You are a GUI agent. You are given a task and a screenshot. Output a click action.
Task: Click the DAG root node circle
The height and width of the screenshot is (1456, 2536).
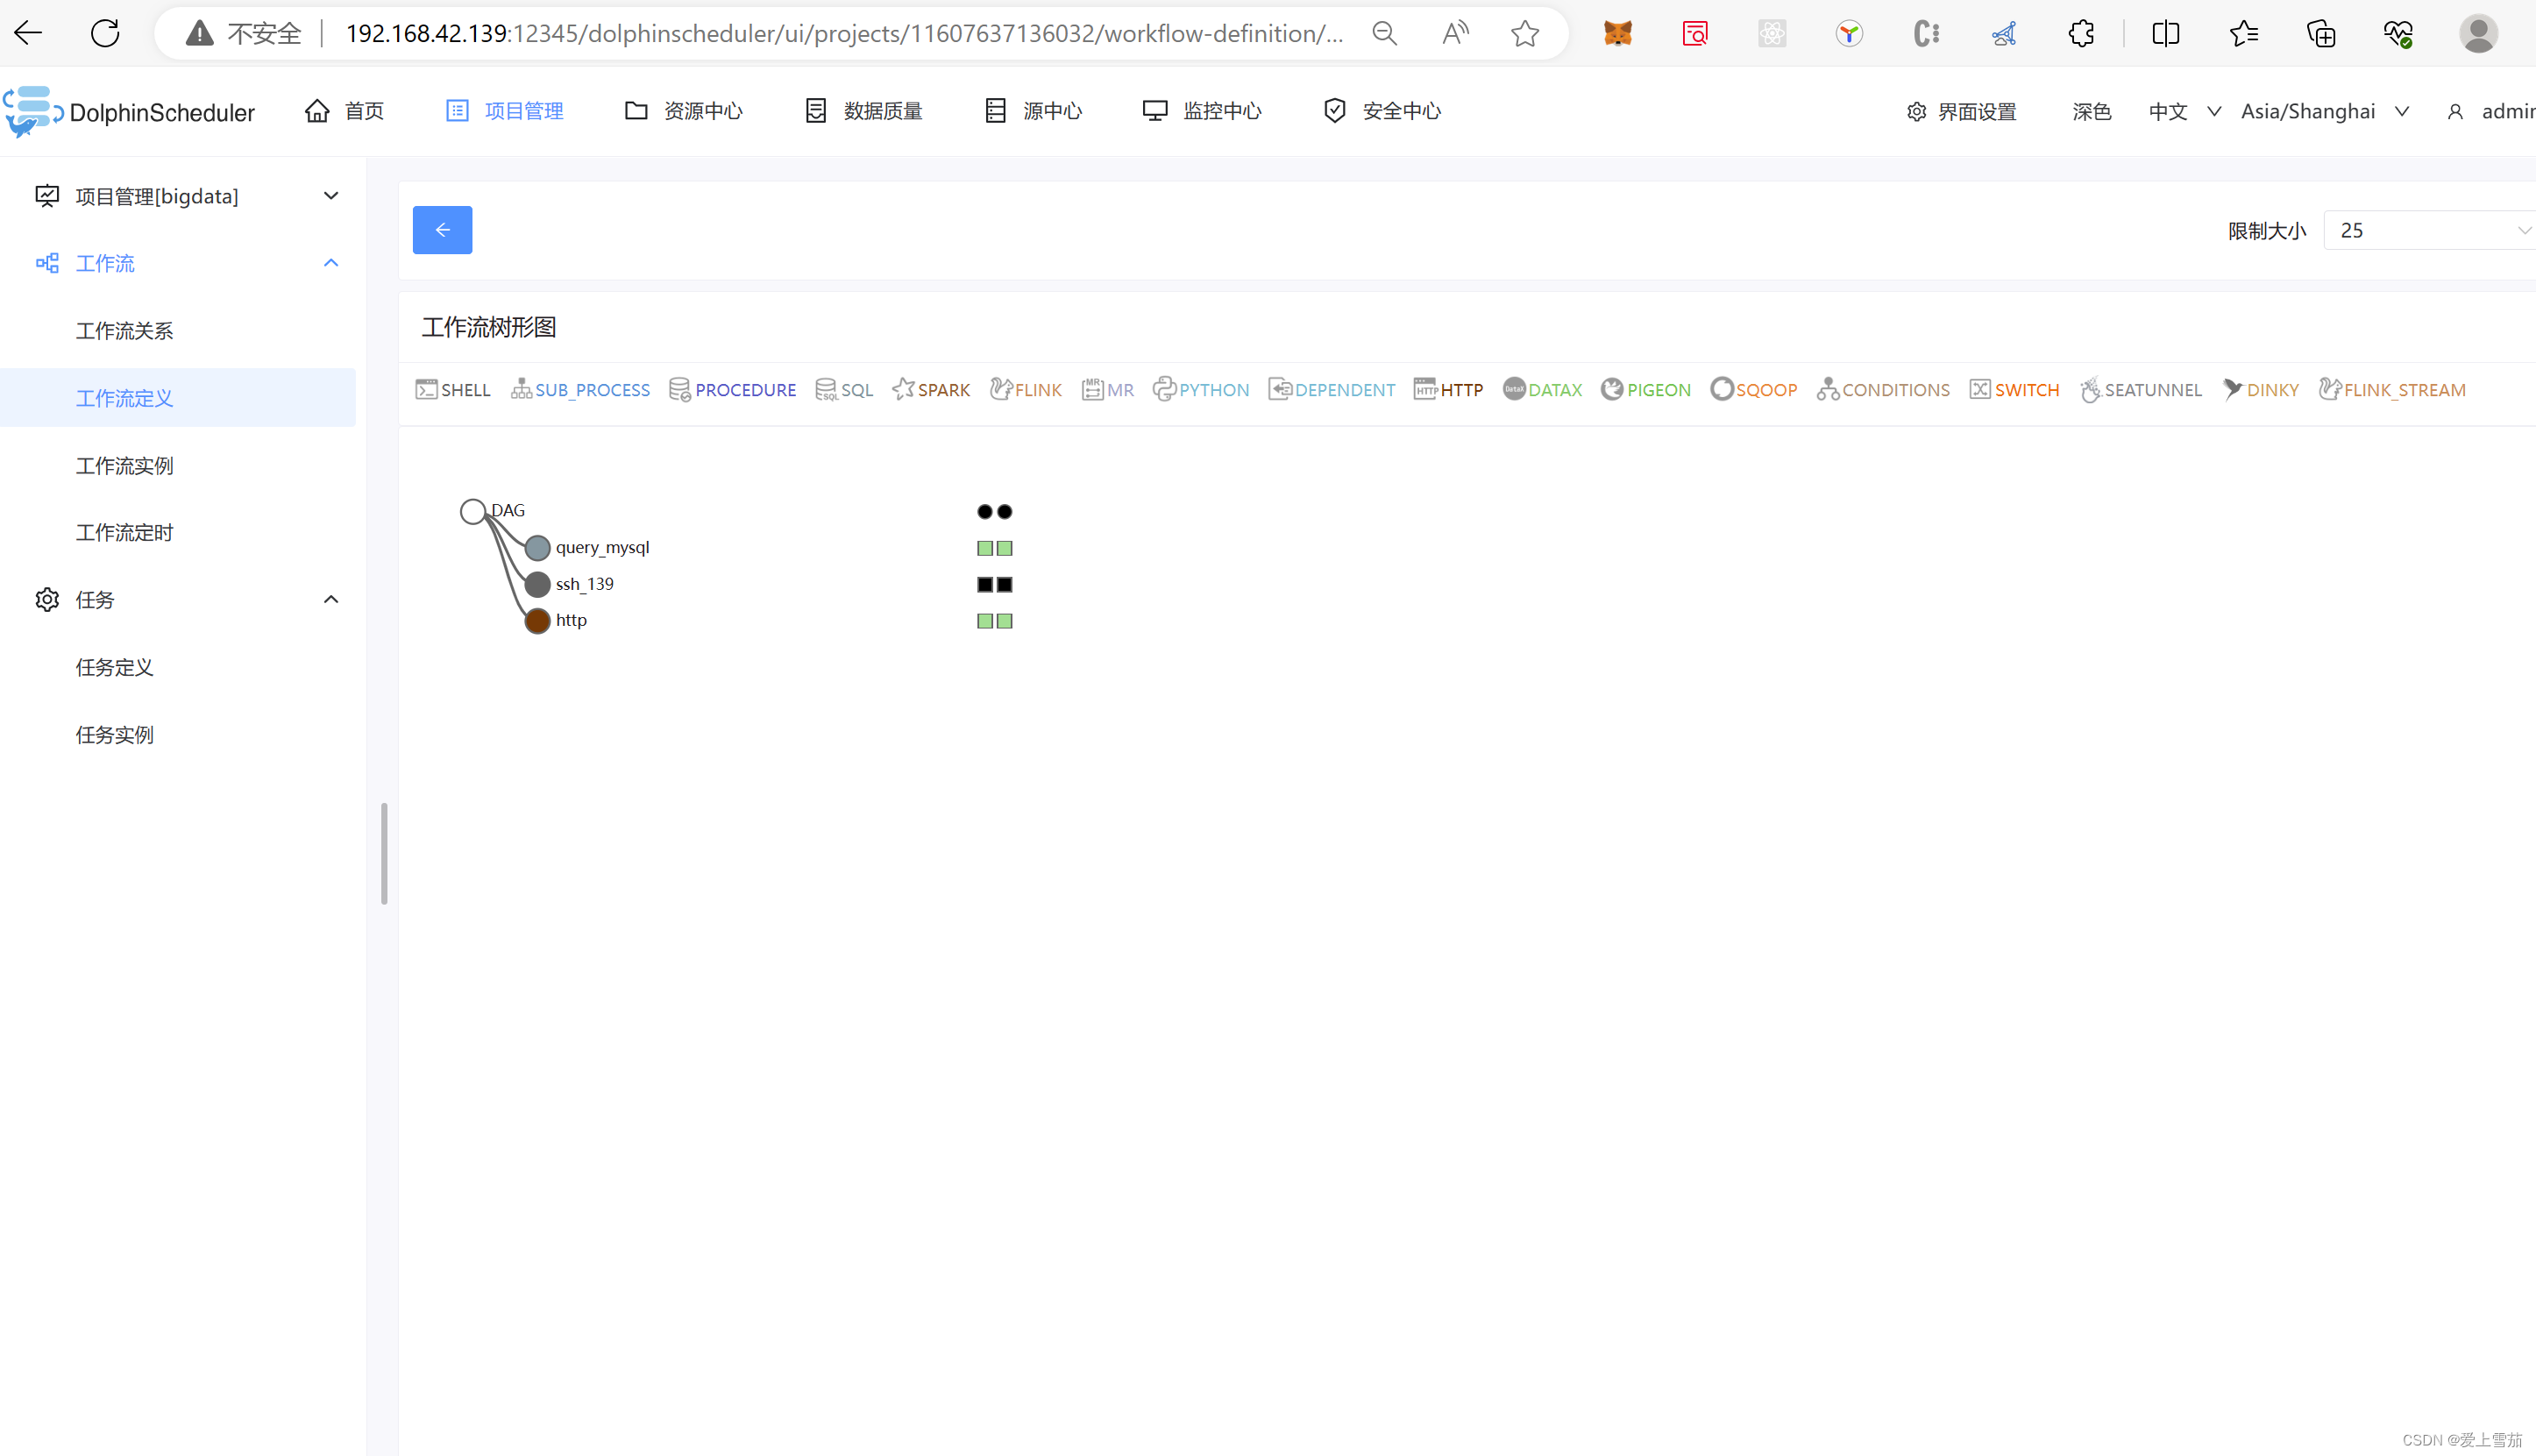pyautogui.click(x=473, y=512)
